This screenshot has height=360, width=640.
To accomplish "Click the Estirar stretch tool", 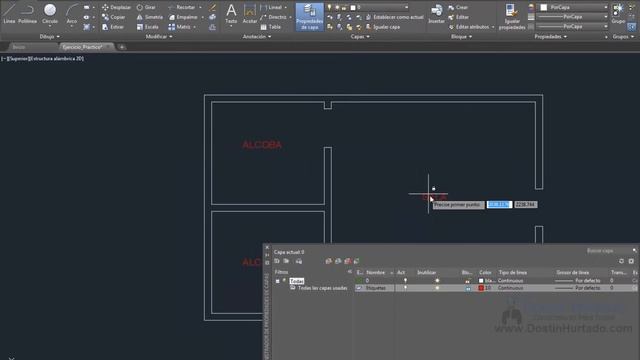I will click(113, 27).
